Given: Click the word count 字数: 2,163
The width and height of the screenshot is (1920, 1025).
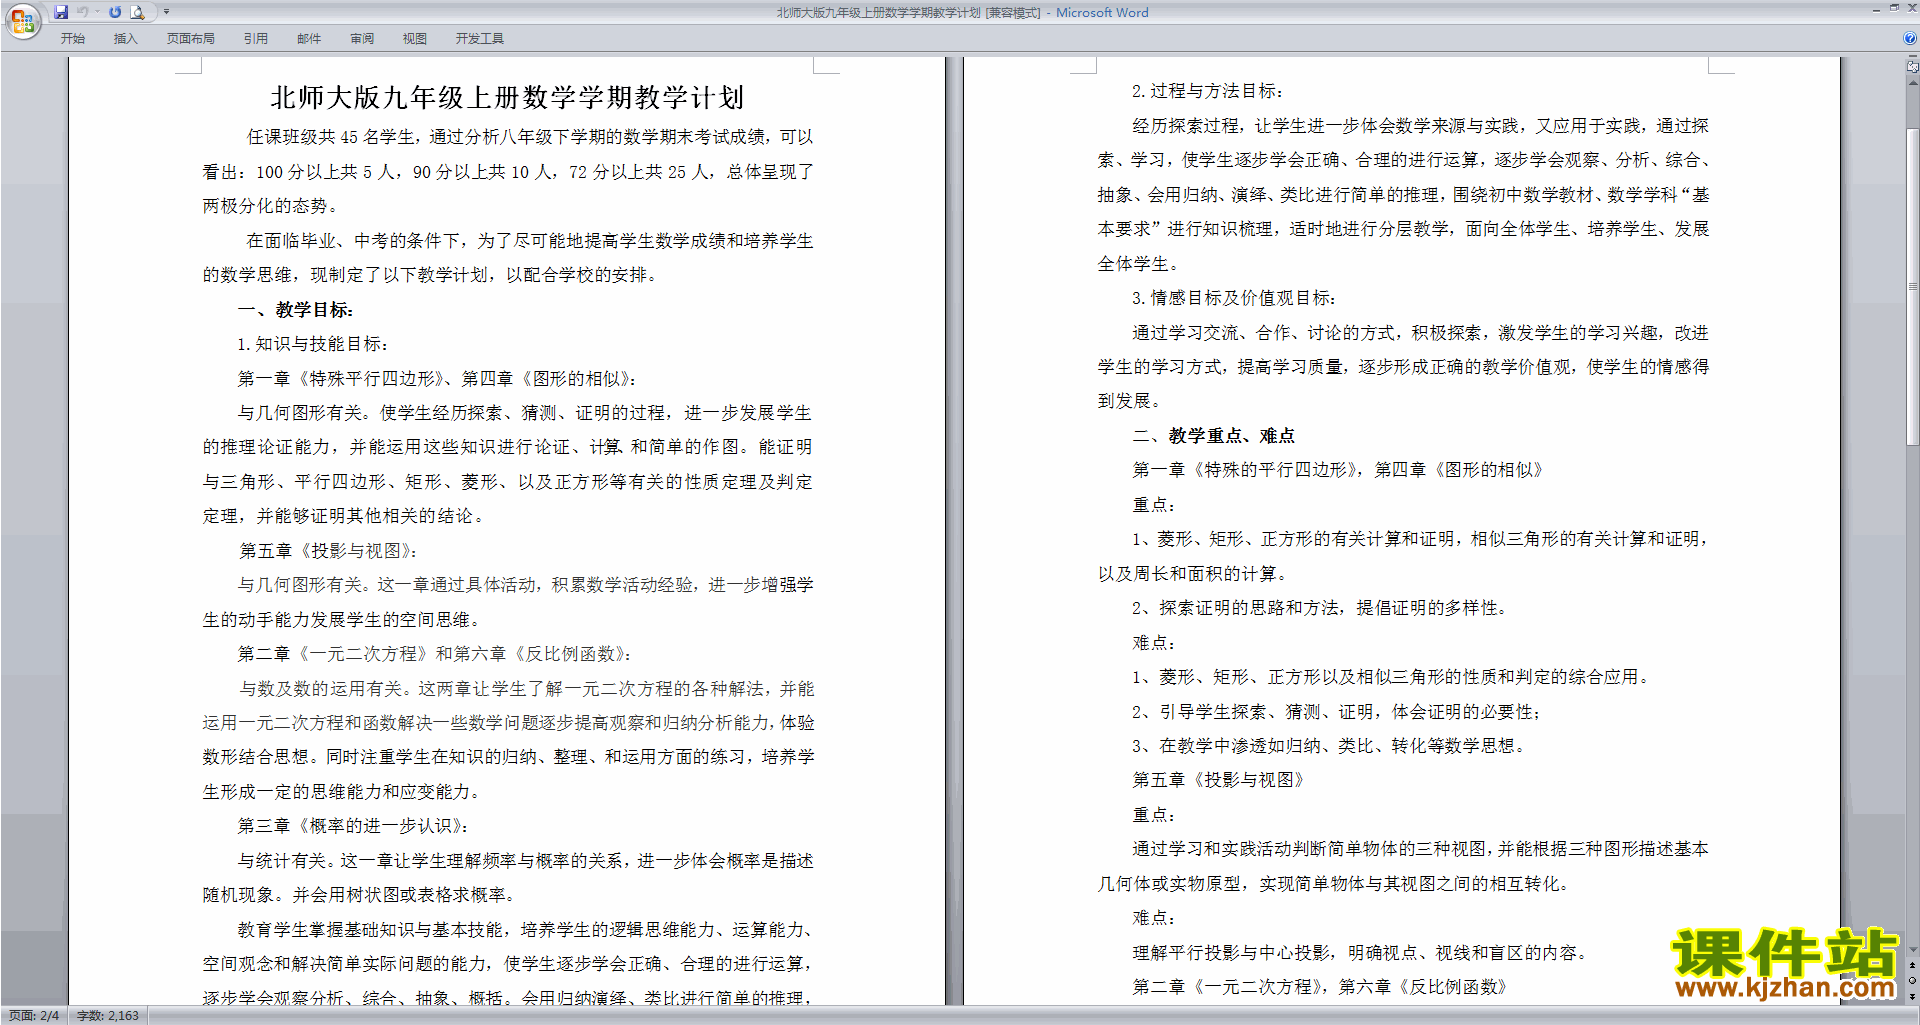Looking at the screenshot, I should 108,1016.
